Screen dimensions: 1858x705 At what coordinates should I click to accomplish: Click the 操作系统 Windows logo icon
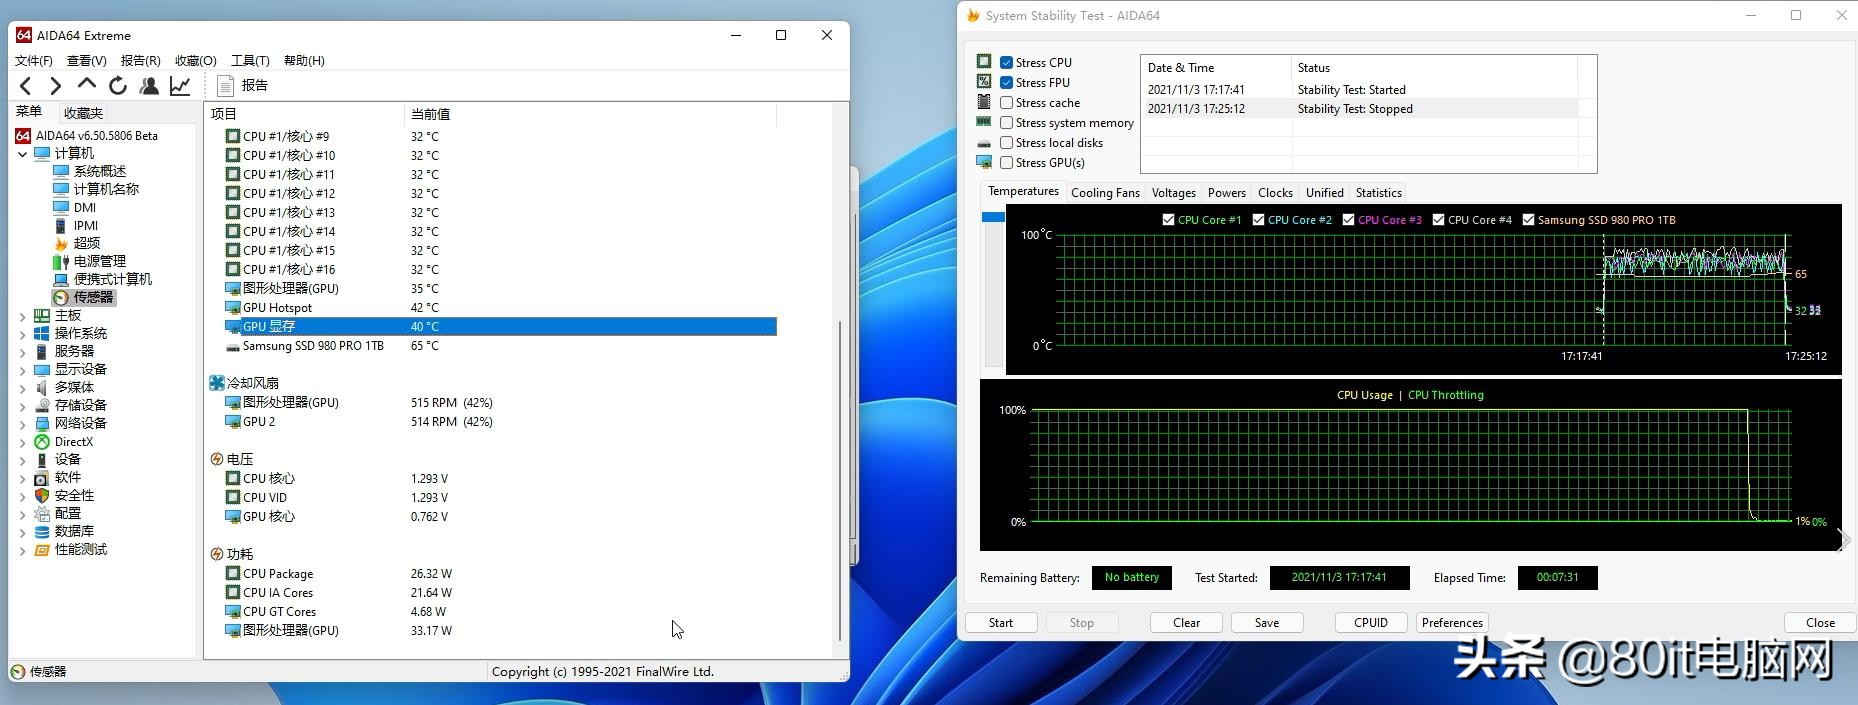tap(42, 333)
